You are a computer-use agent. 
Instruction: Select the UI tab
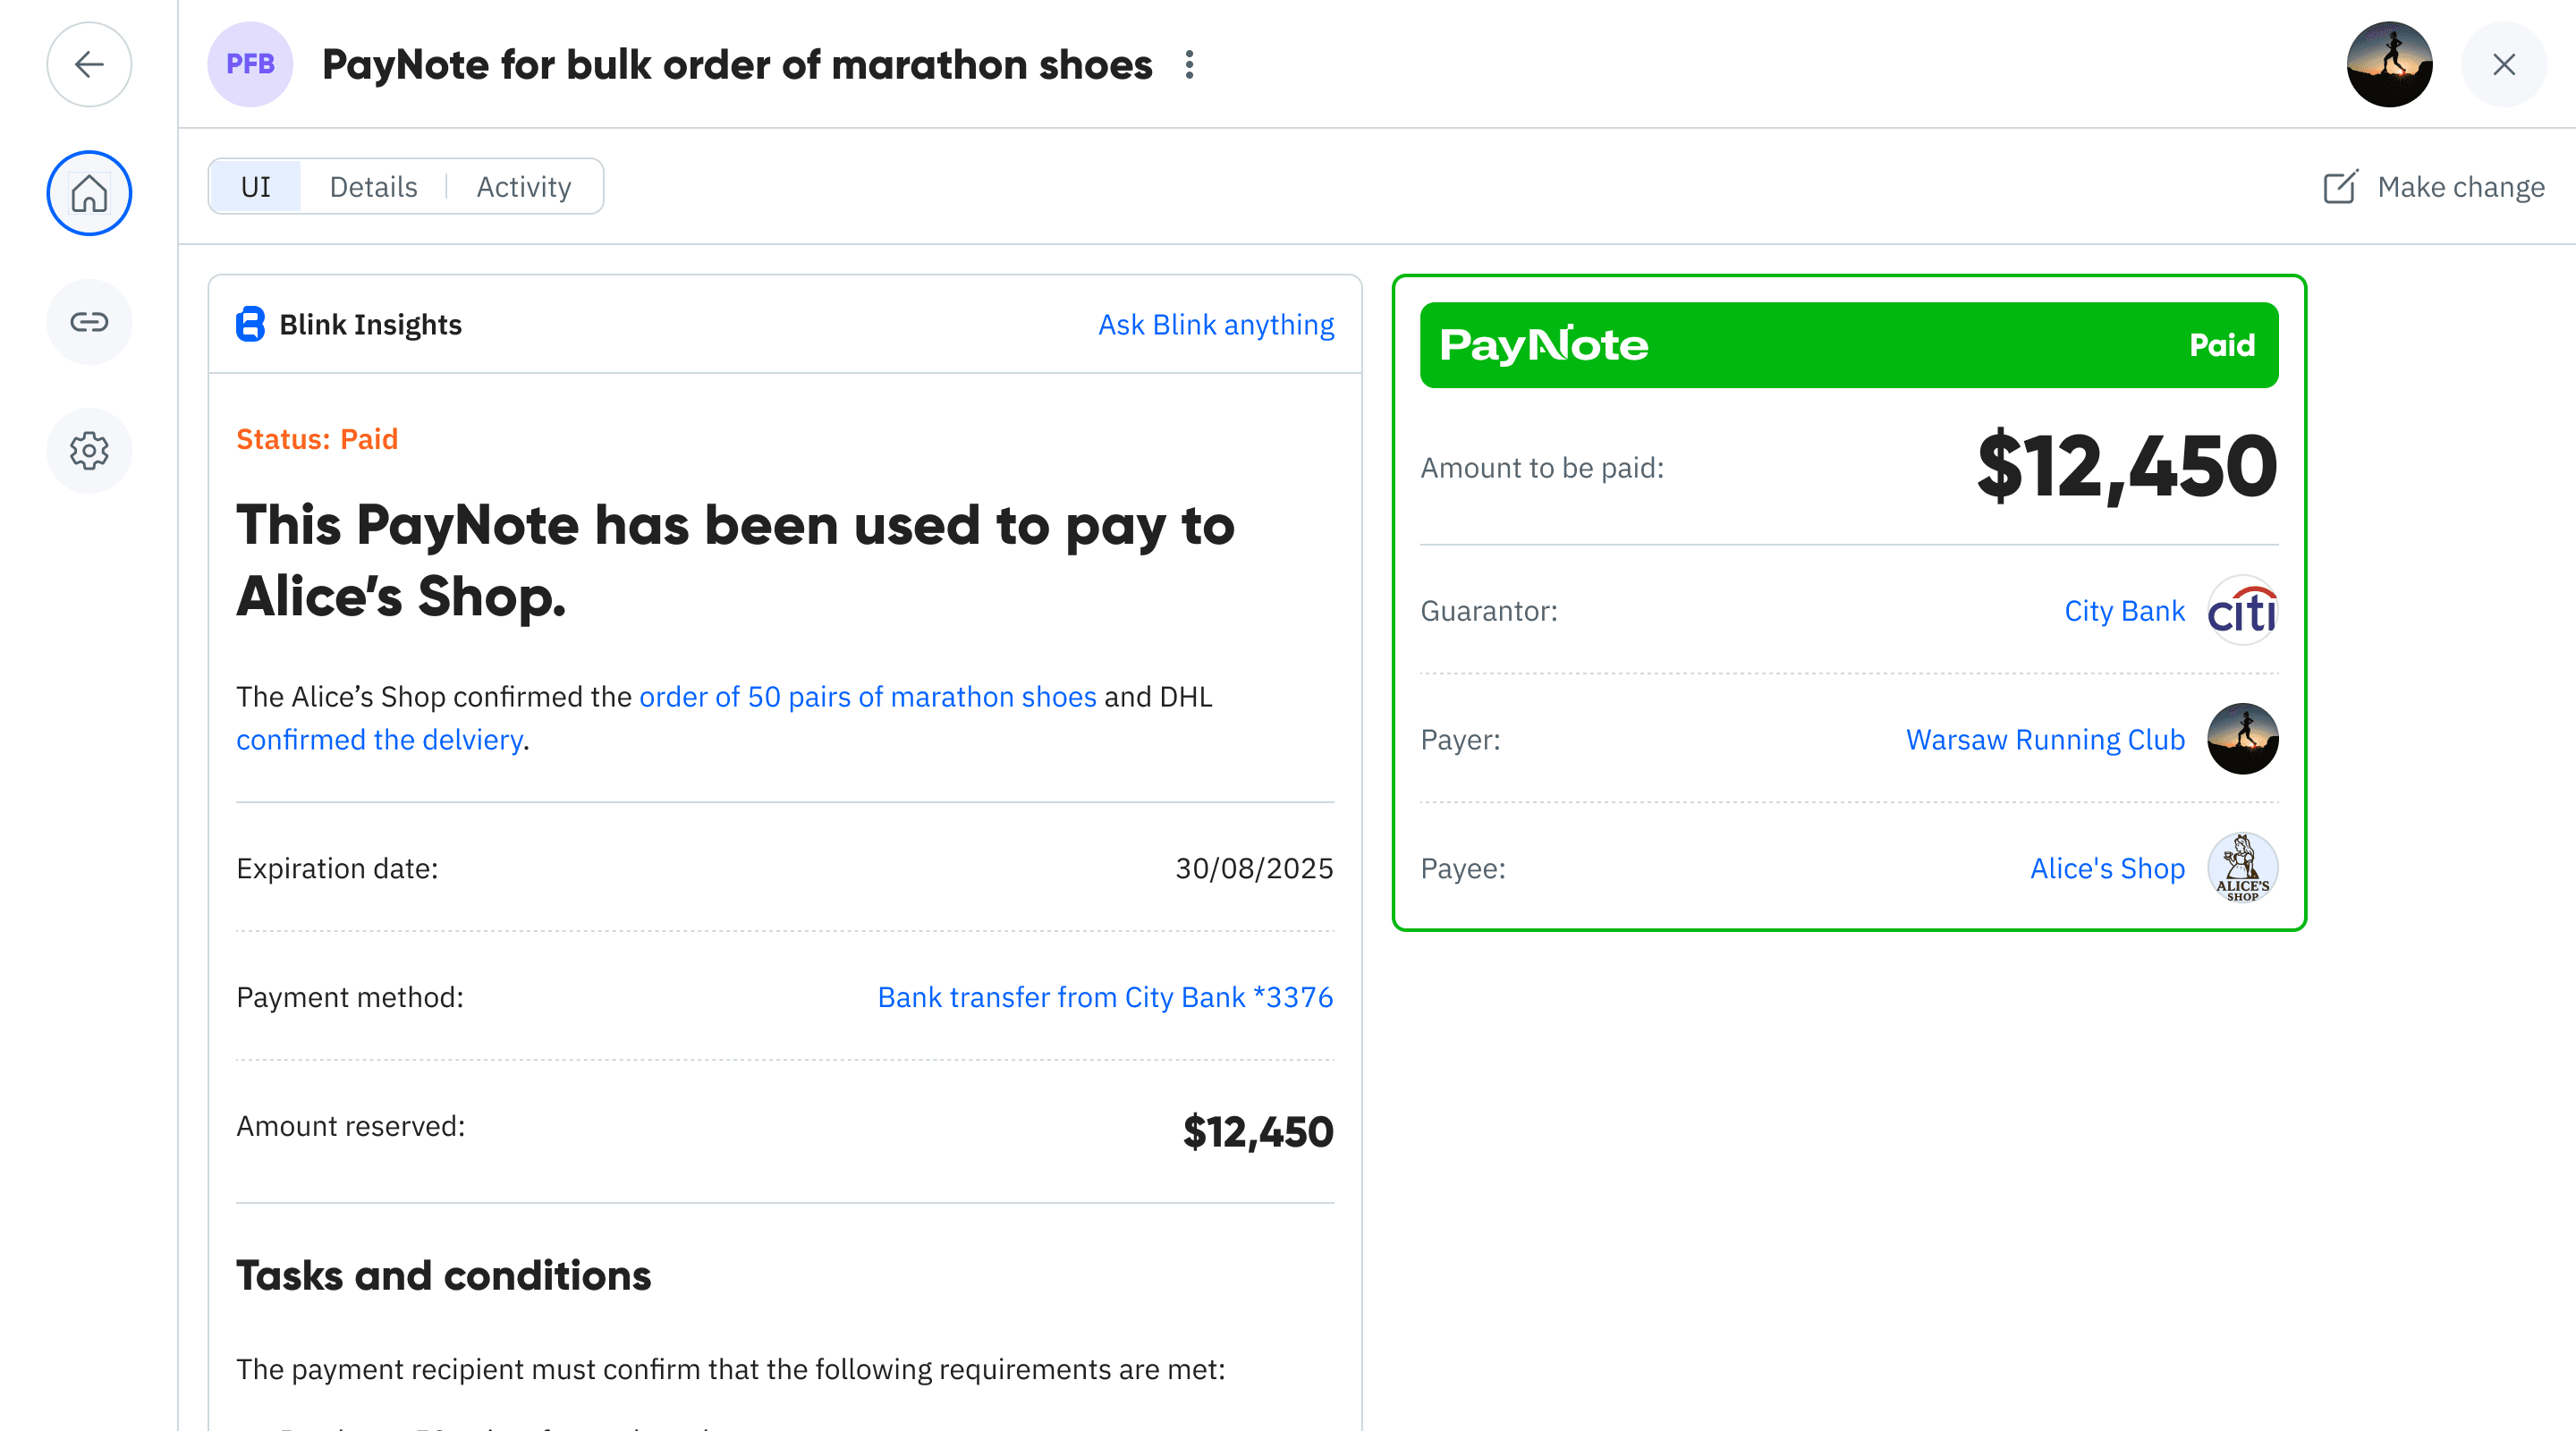click(254, 186)
